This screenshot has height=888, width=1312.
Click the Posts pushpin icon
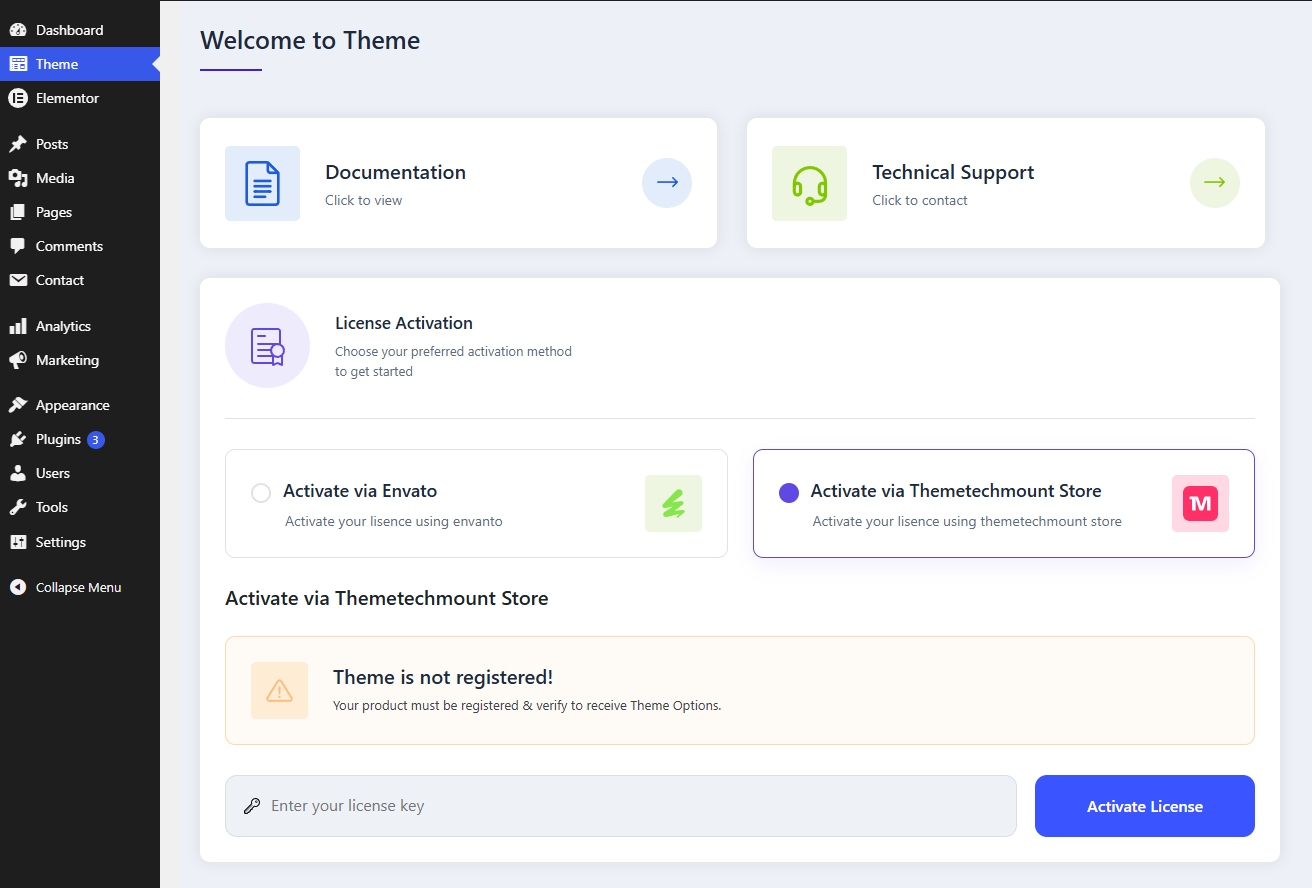pyautogui.click(x=18, y=144)
